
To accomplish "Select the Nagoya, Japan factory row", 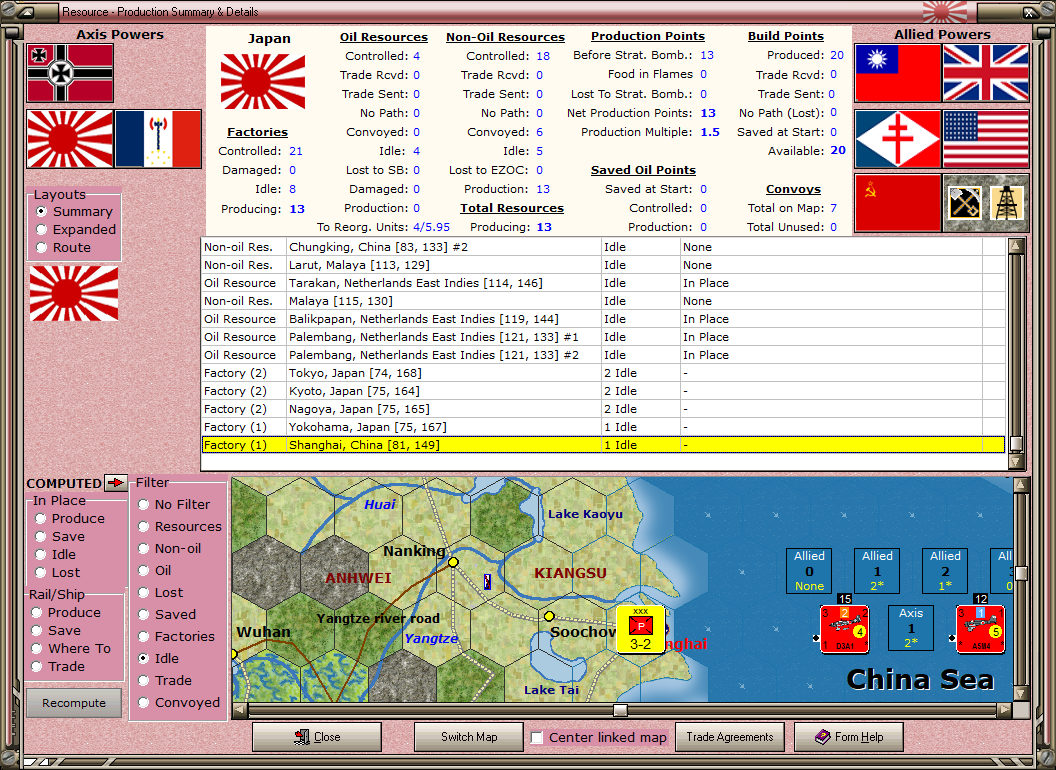I will pos(603,409).
